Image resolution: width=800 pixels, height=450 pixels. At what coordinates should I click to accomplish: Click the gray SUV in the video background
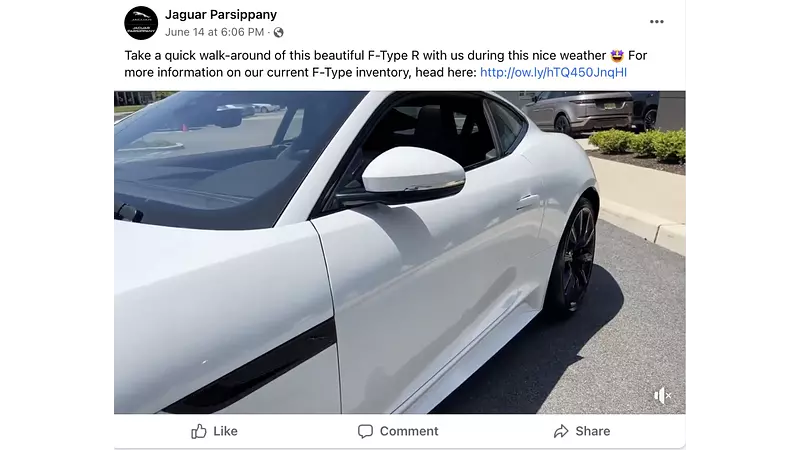(577, 112)
